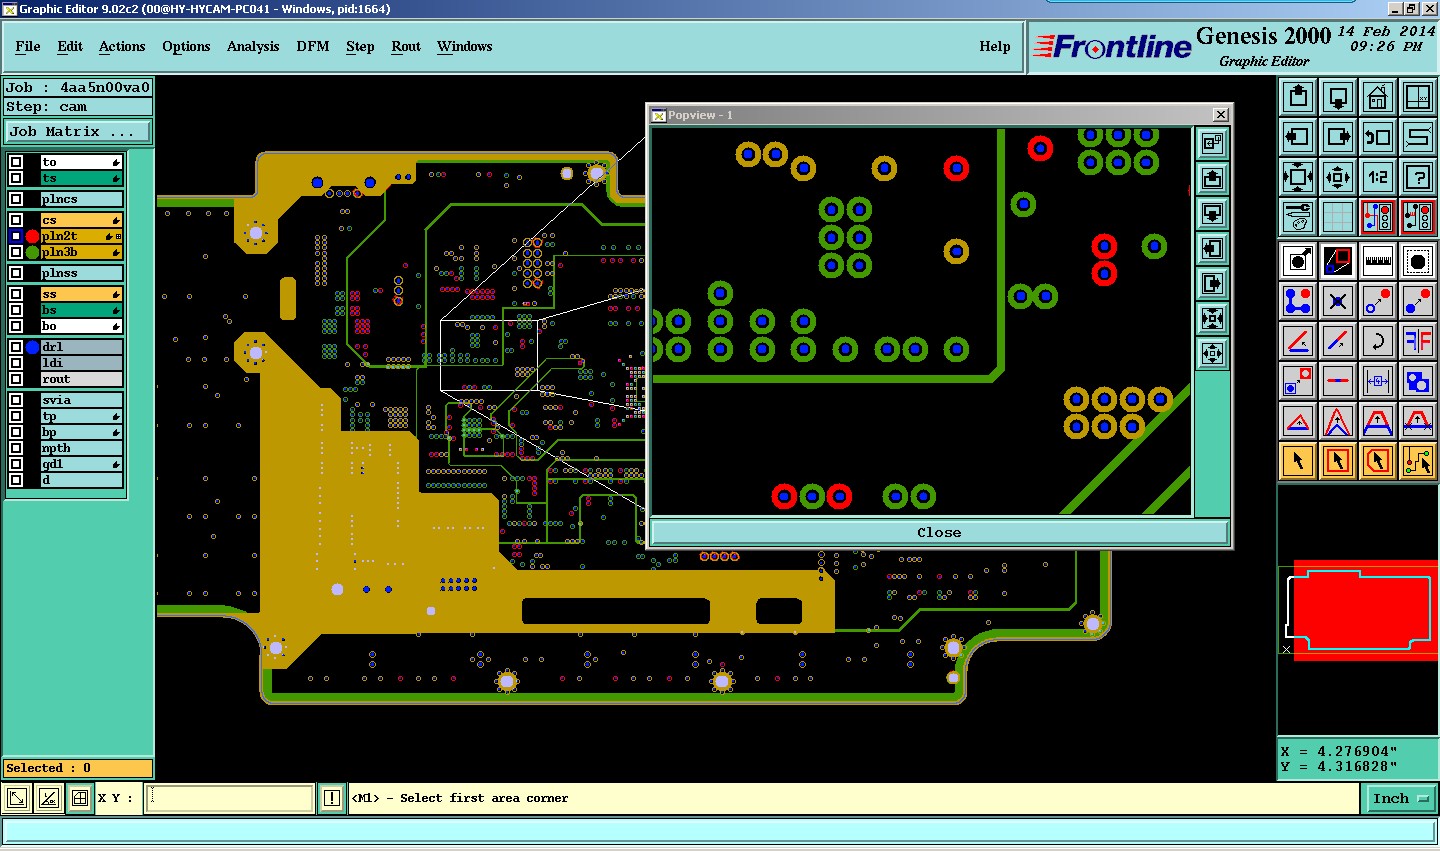The width and height of the screenshot is (1440, 851).
Task: Click the X Y coordinate input field
Action: pos(230,798)
